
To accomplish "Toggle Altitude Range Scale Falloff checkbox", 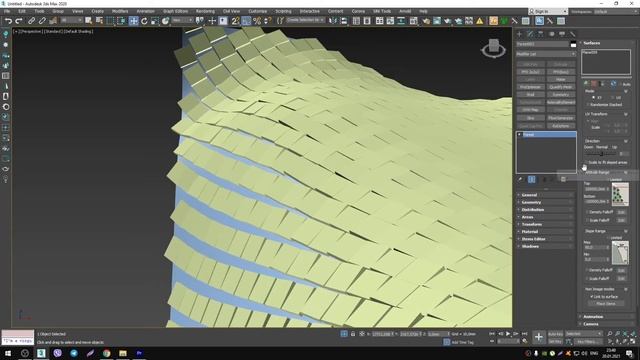I will click(587, 220).
